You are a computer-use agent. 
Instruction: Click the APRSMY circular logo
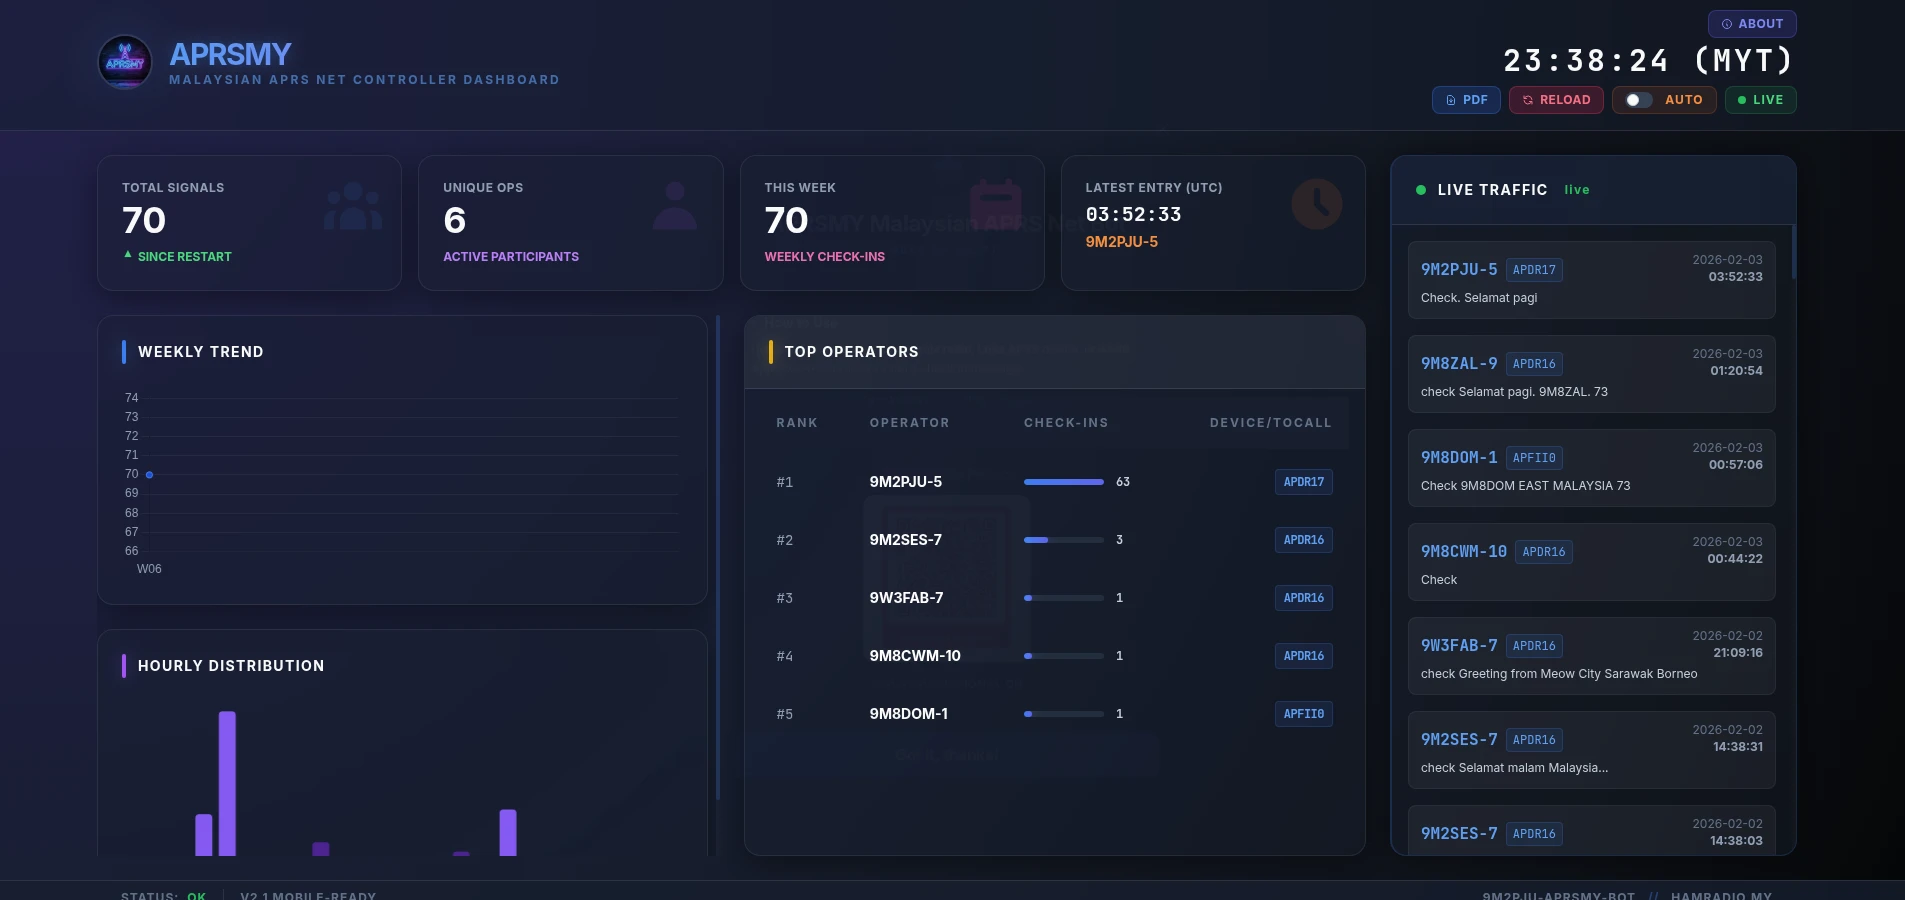pos(125,62)
